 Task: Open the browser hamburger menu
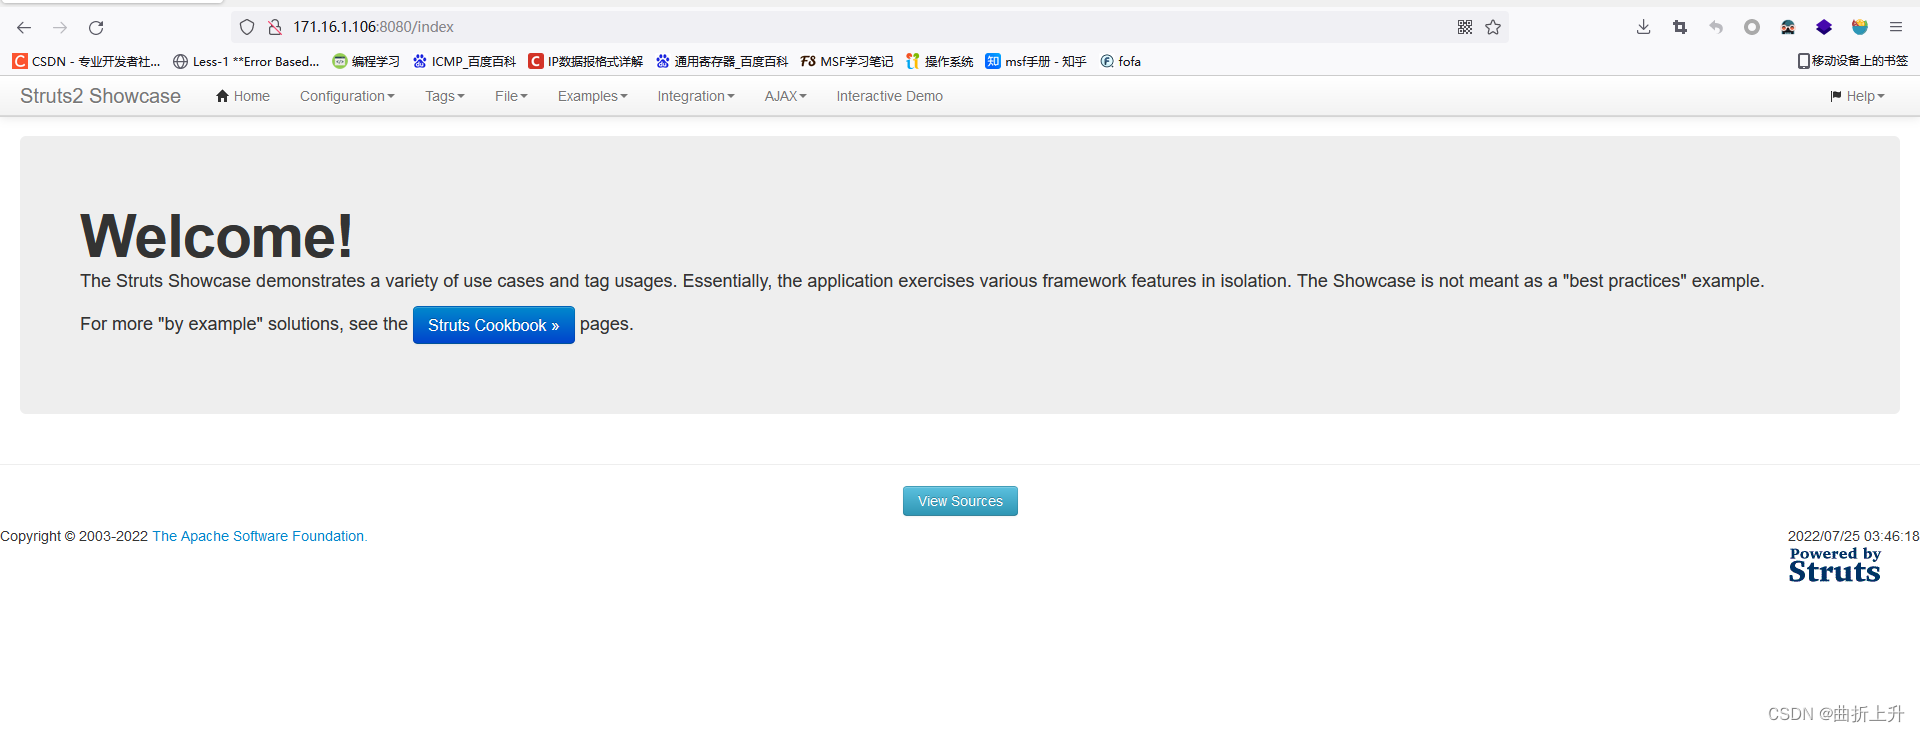pyautogui.click(x=1895, y=27)
